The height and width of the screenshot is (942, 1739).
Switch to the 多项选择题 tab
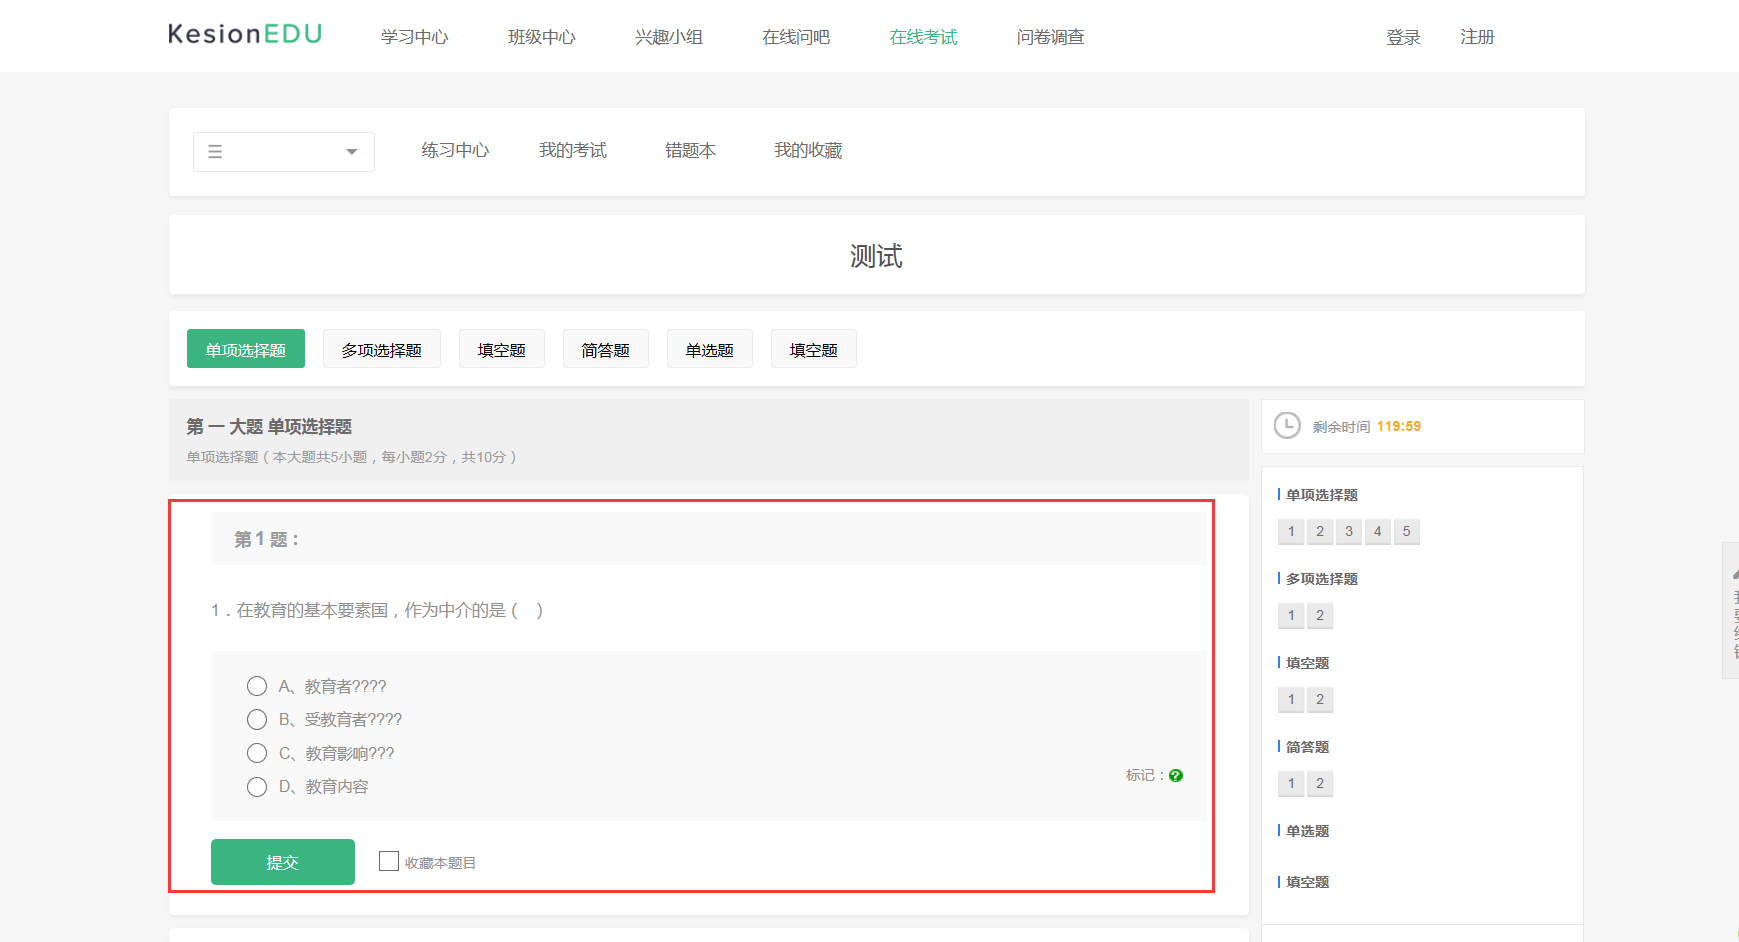pyautogui.click(x=381, y=350)
